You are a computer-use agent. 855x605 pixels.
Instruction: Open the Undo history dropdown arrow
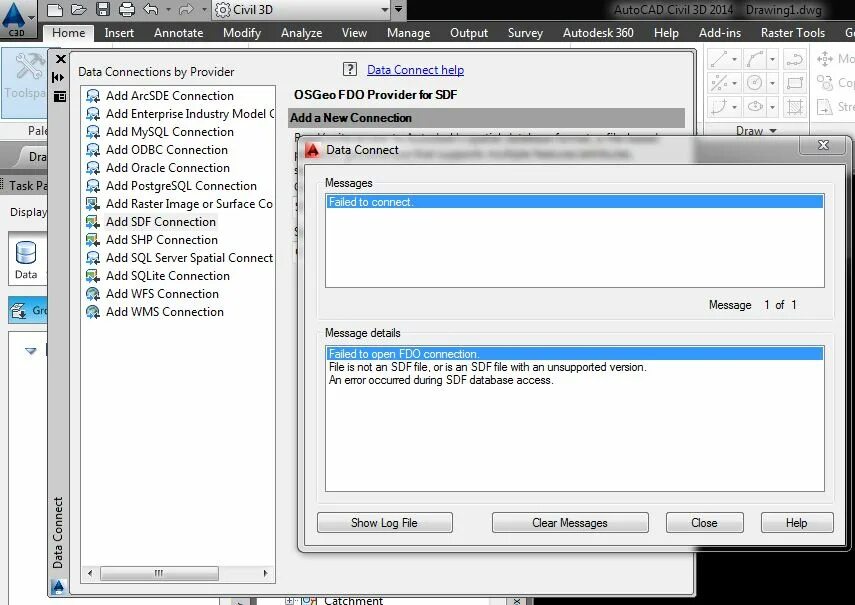click(x=168, y=10)
